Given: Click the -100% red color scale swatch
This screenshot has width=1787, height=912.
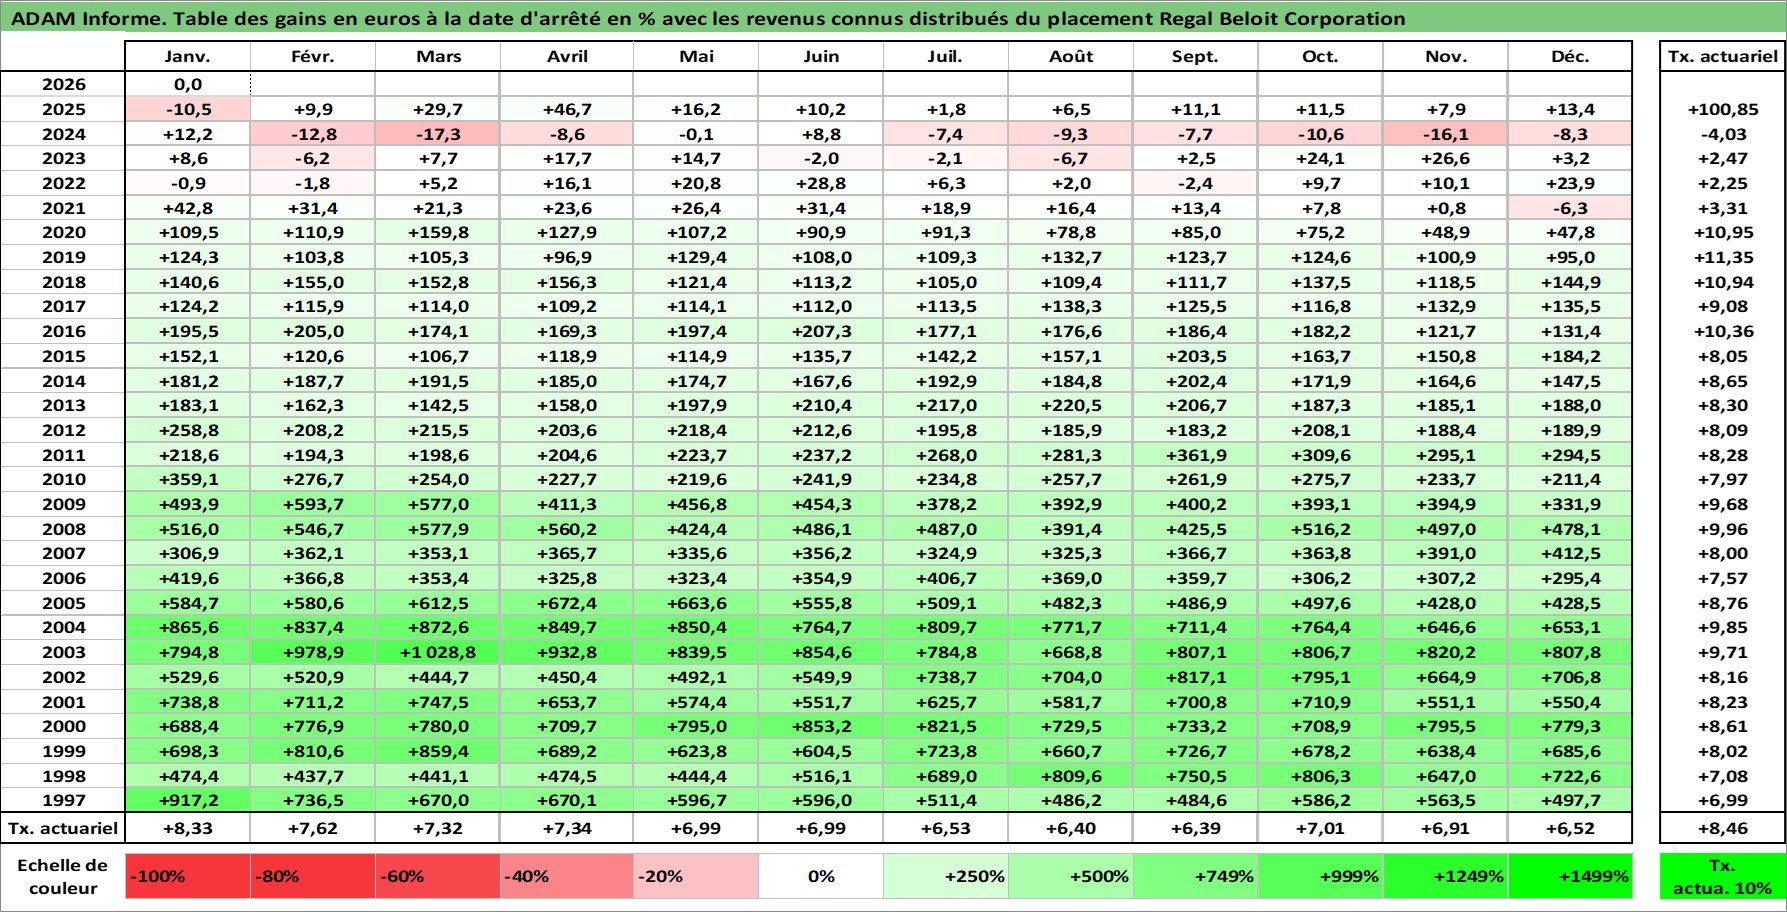Looking at the screenshot, I should pos(187,876).
